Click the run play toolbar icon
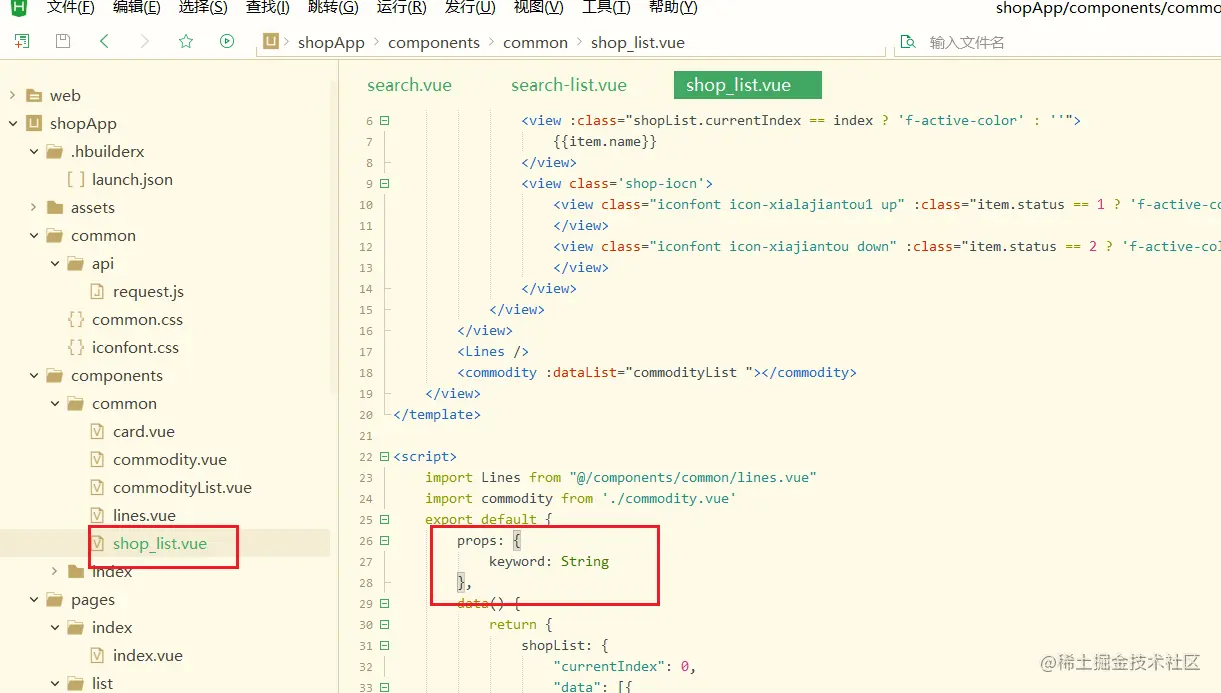The height and width of the screenshot is (693, 1221). [227, 41]
